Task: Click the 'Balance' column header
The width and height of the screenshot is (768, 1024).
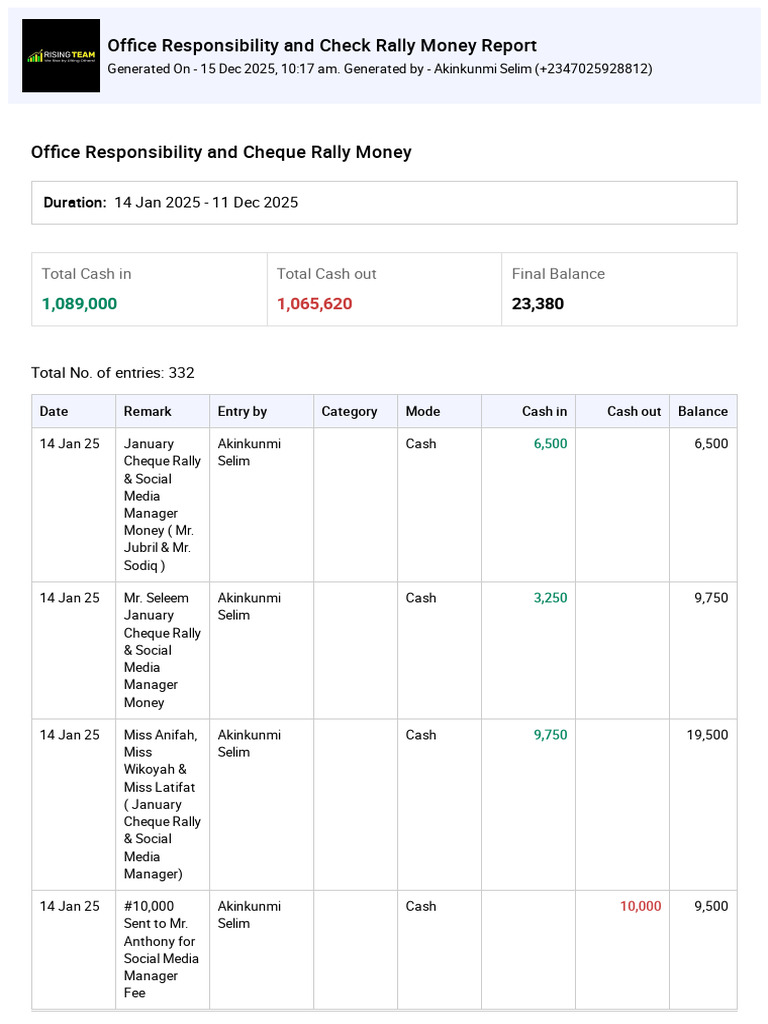Action: 703,411
